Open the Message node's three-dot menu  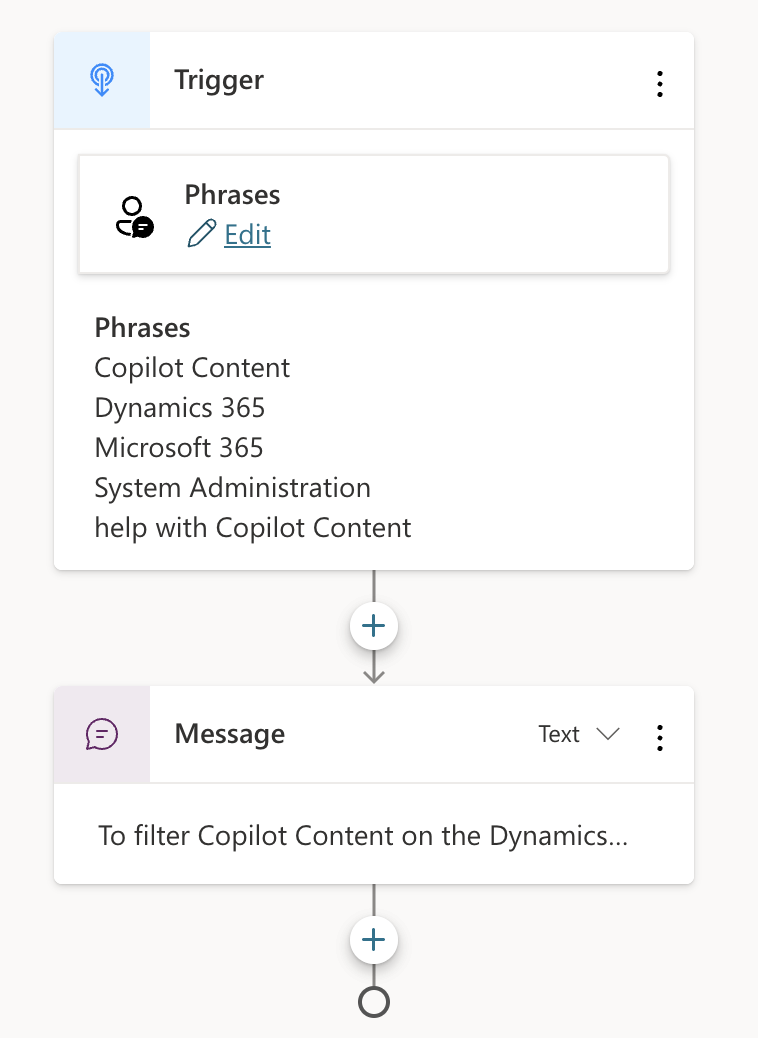point(659,737)
